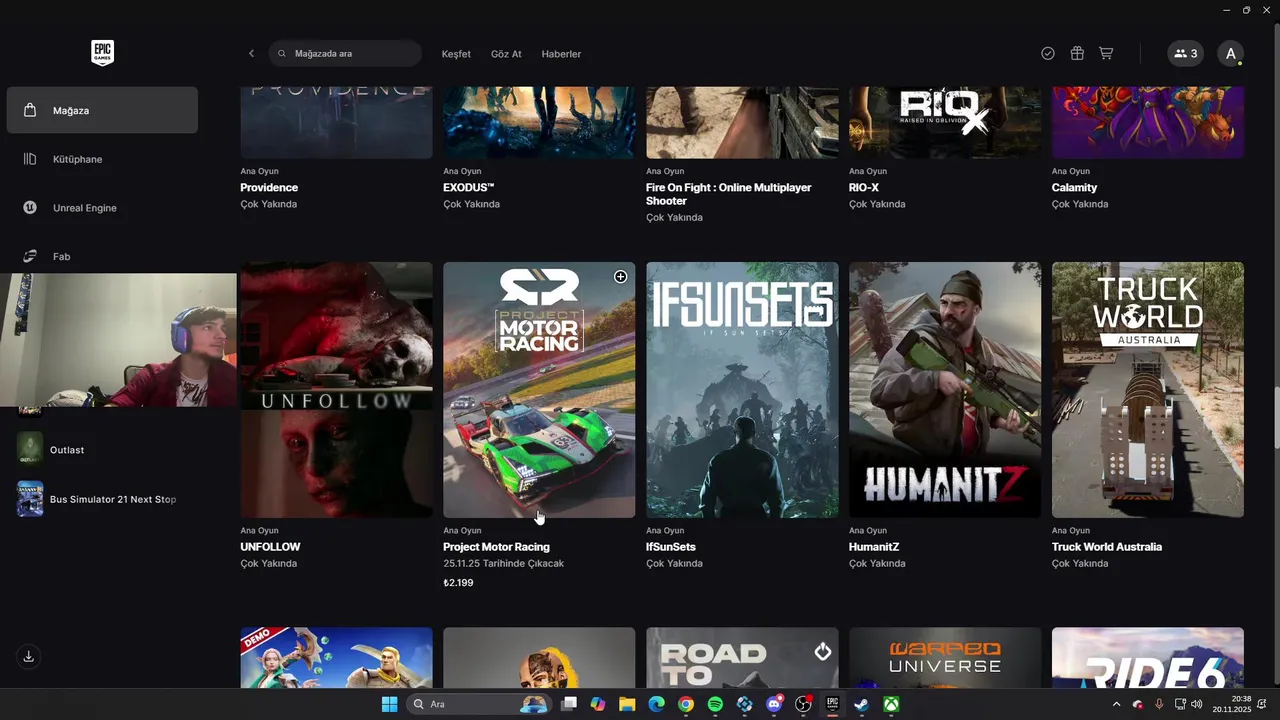Open the downloads icon in sidebar
The width and height of the screenshot is (1280, 720).
(29, 657)
